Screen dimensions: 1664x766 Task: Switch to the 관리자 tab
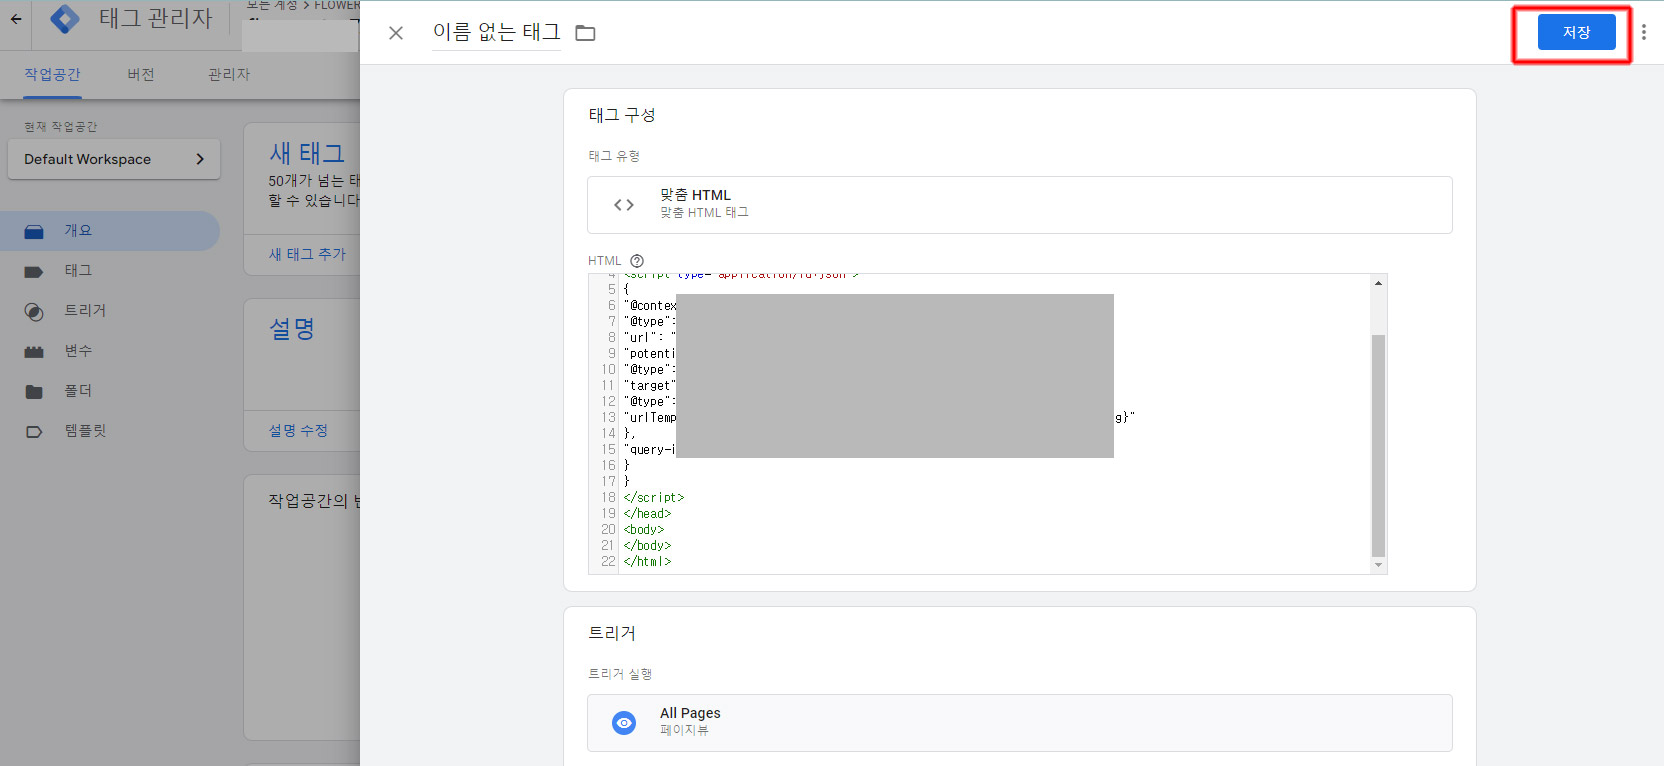pos(229,74)
